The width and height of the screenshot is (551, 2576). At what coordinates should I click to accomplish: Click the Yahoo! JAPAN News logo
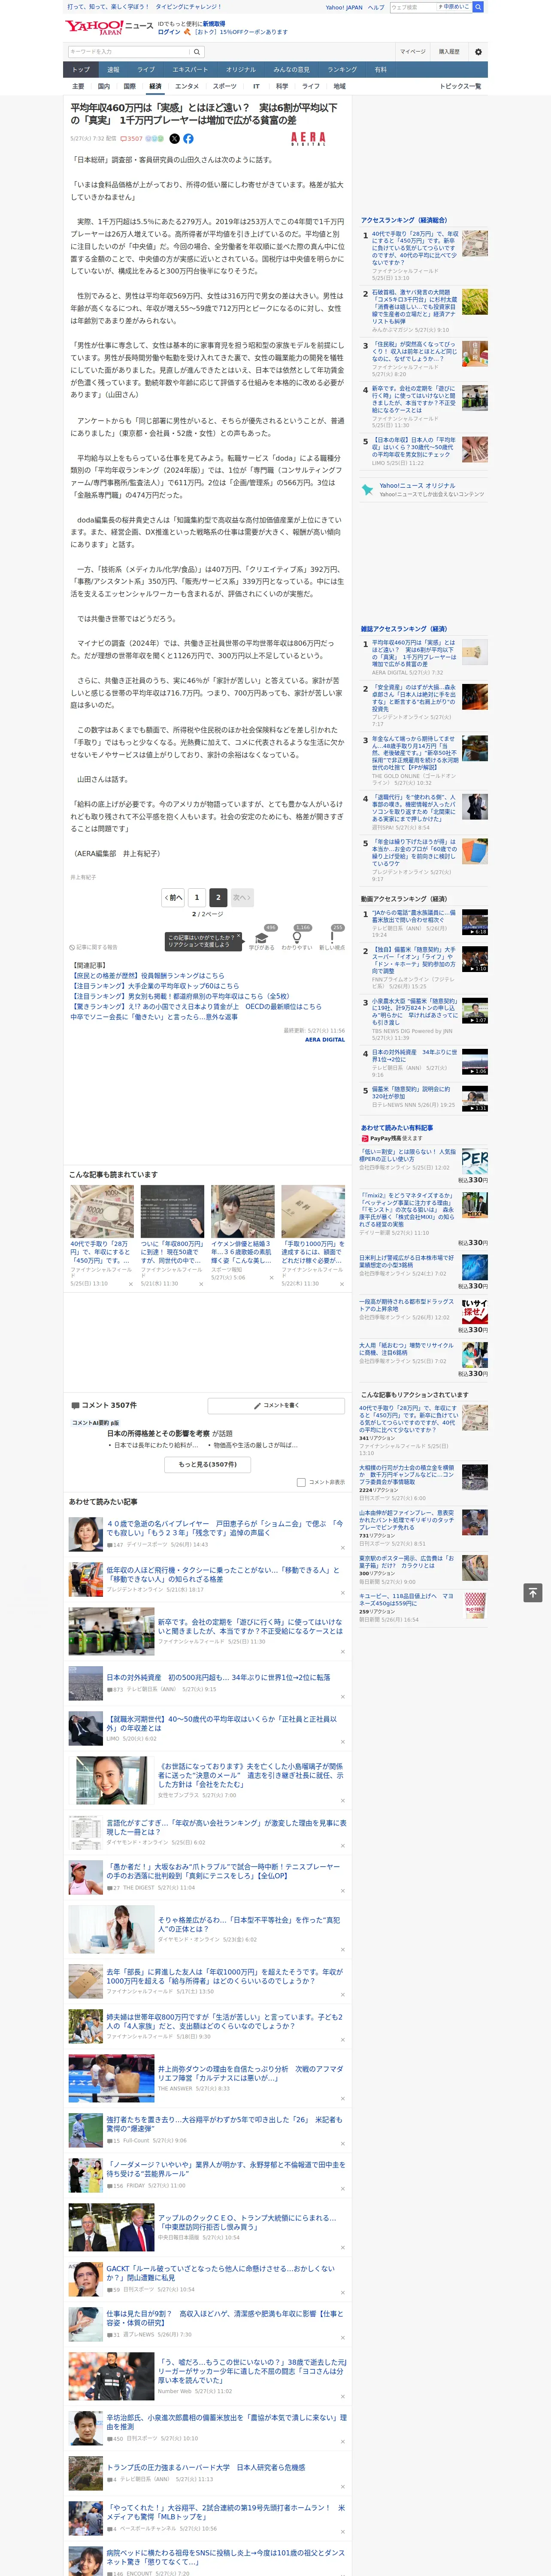click(x=109, y=27)
